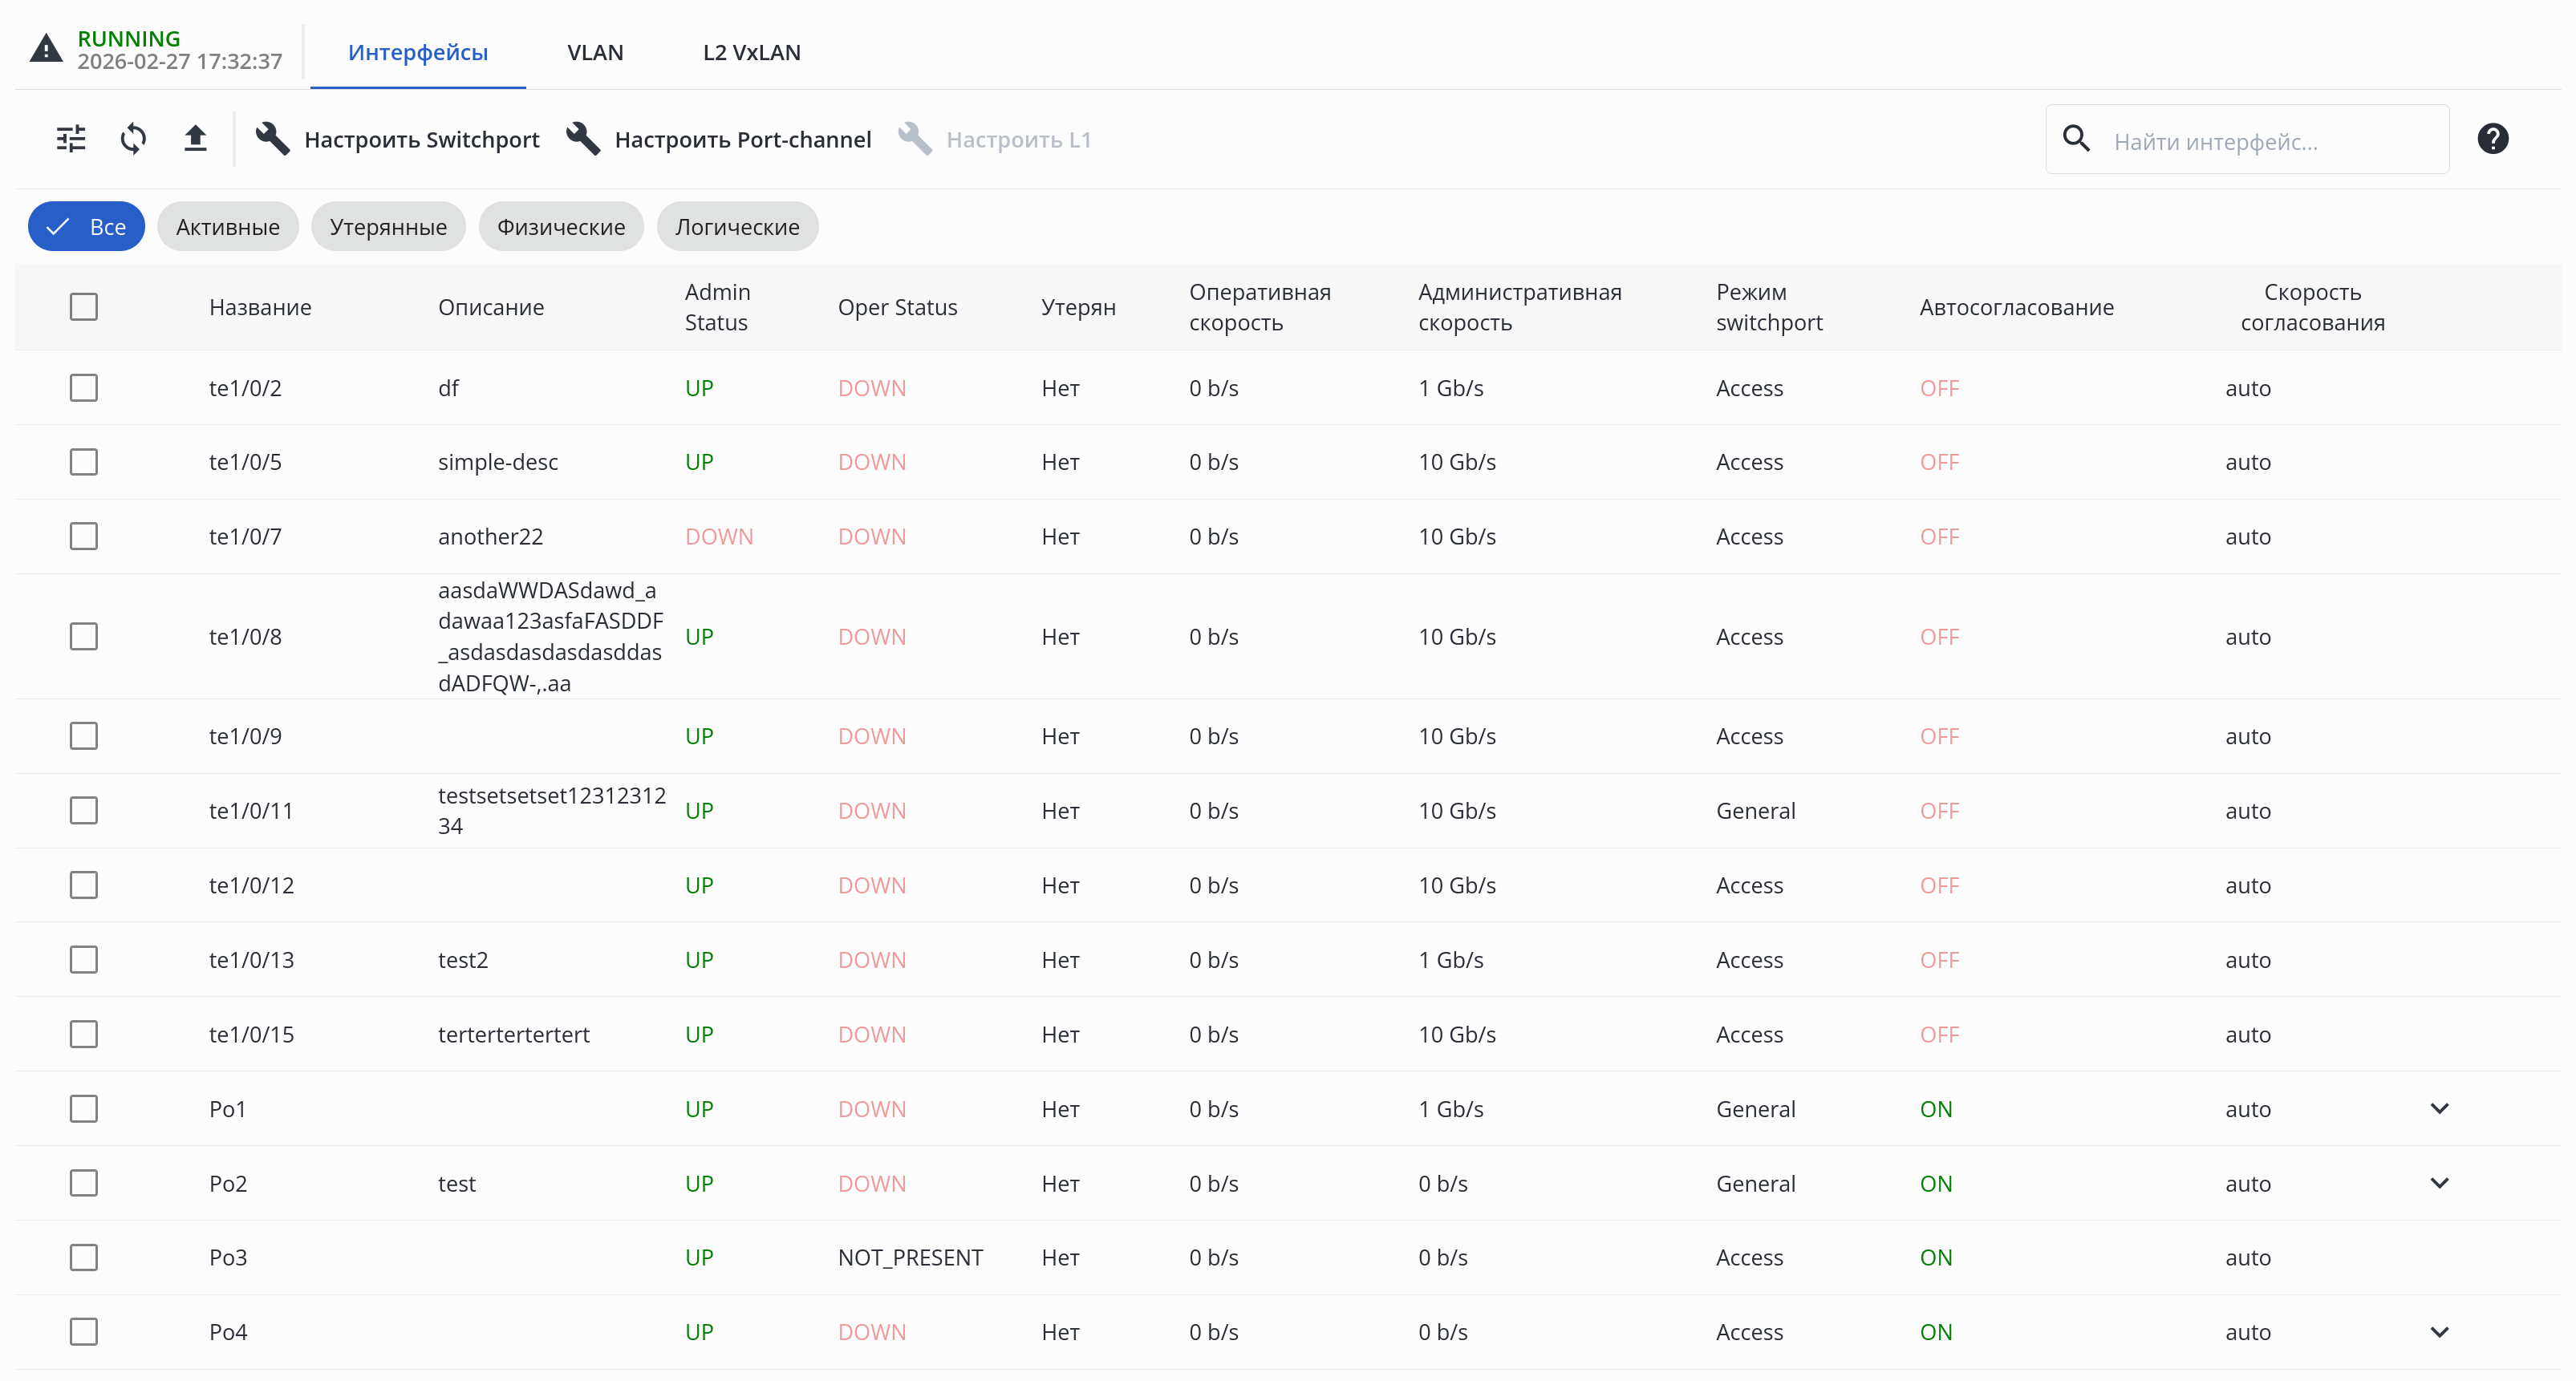The width and height of the screenshot is (2576, 1381).
Task: Click the wrench icon for Port-channel
Action: [x=583, y=139]
